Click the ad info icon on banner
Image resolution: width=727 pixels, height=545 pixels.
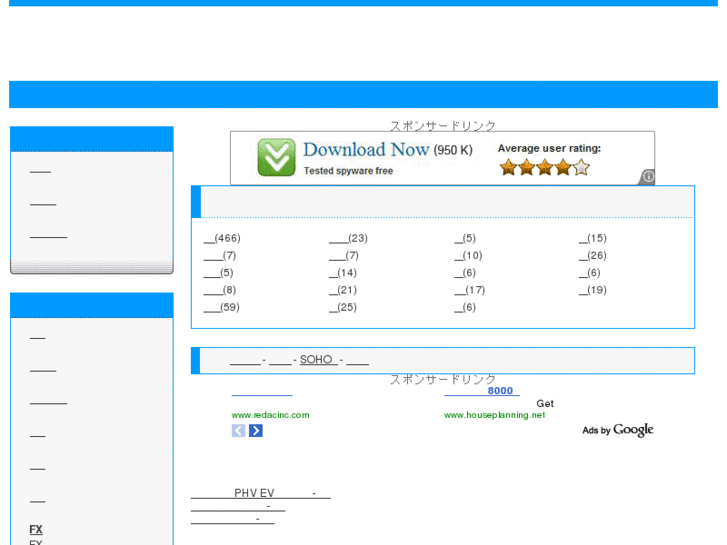tap(648, 176)
